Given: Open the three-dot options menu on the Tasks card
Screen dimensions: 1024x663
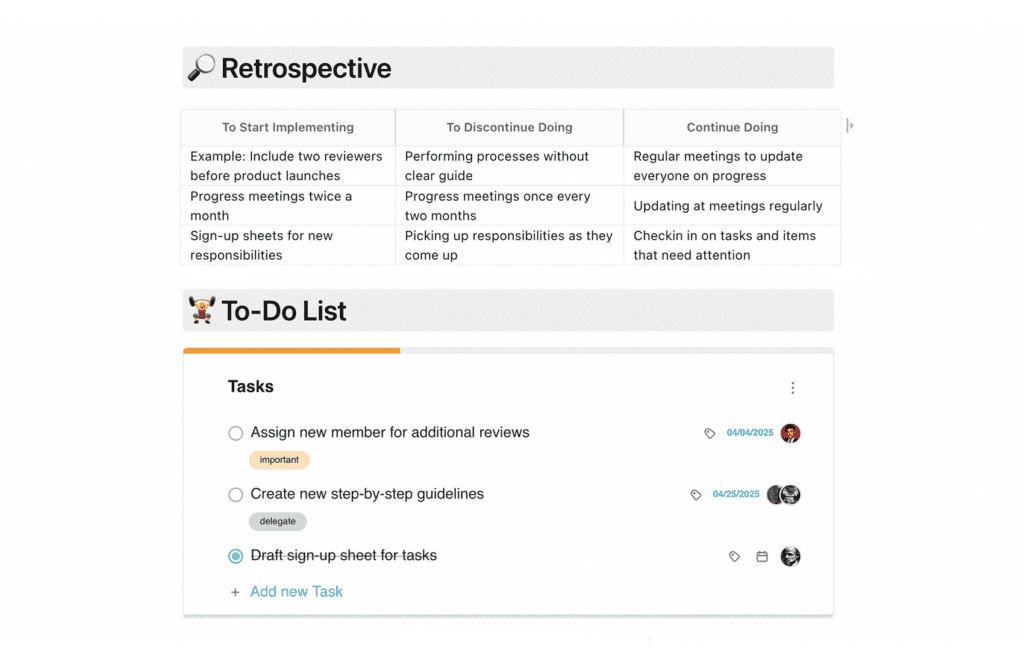Looking at the screenshot, I should click(x=793, y=388).
